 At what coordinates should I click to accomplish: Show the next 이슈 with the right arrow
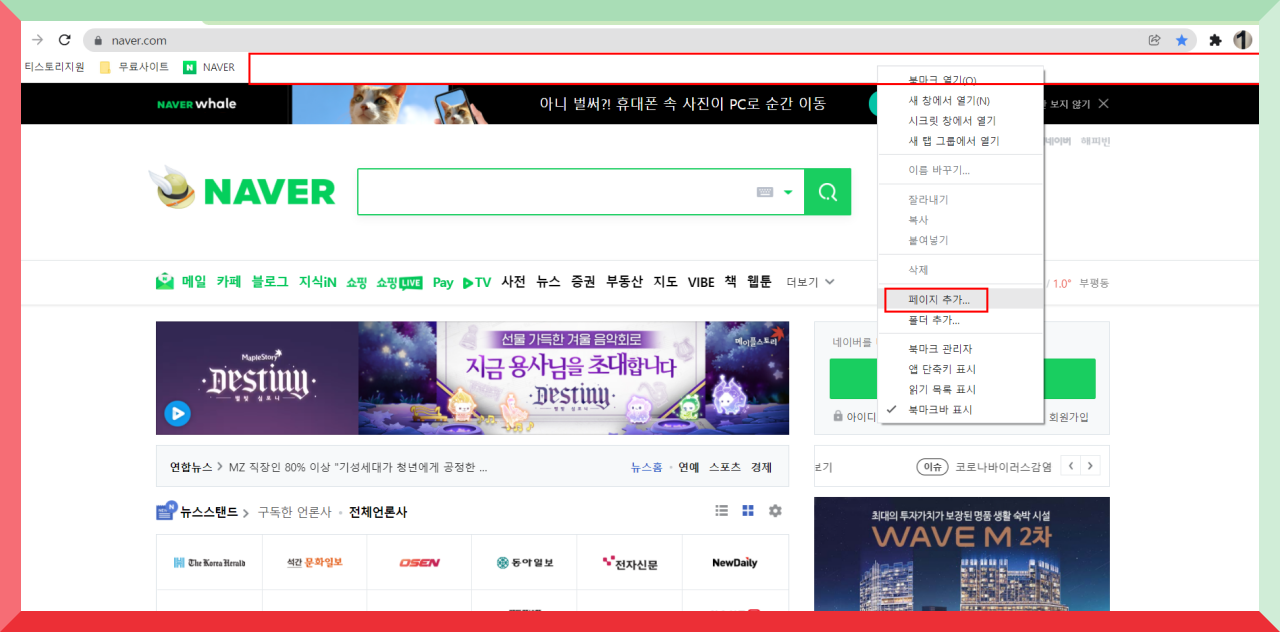click(x=1092, y=465)
